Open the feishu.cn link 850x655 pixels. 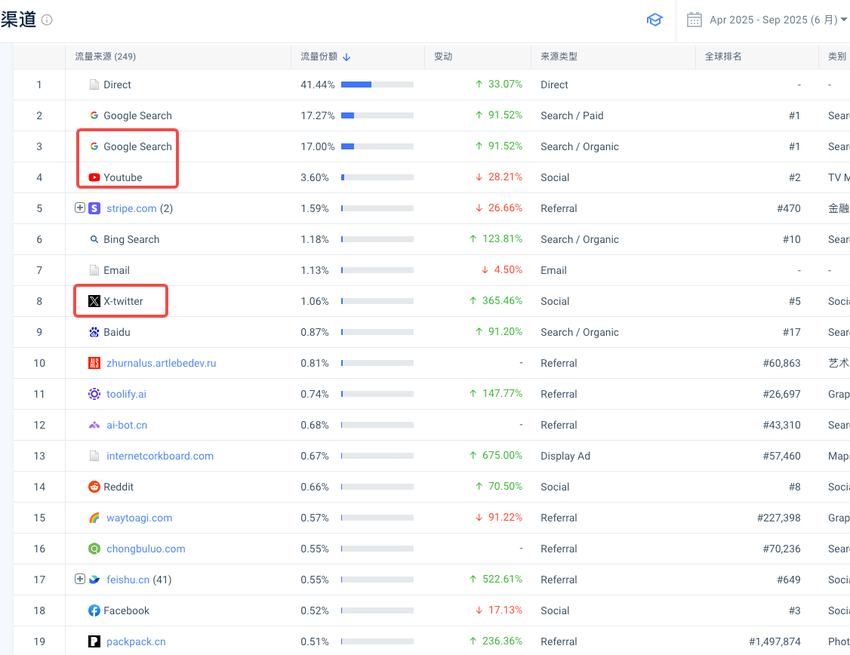pos(128,580)
